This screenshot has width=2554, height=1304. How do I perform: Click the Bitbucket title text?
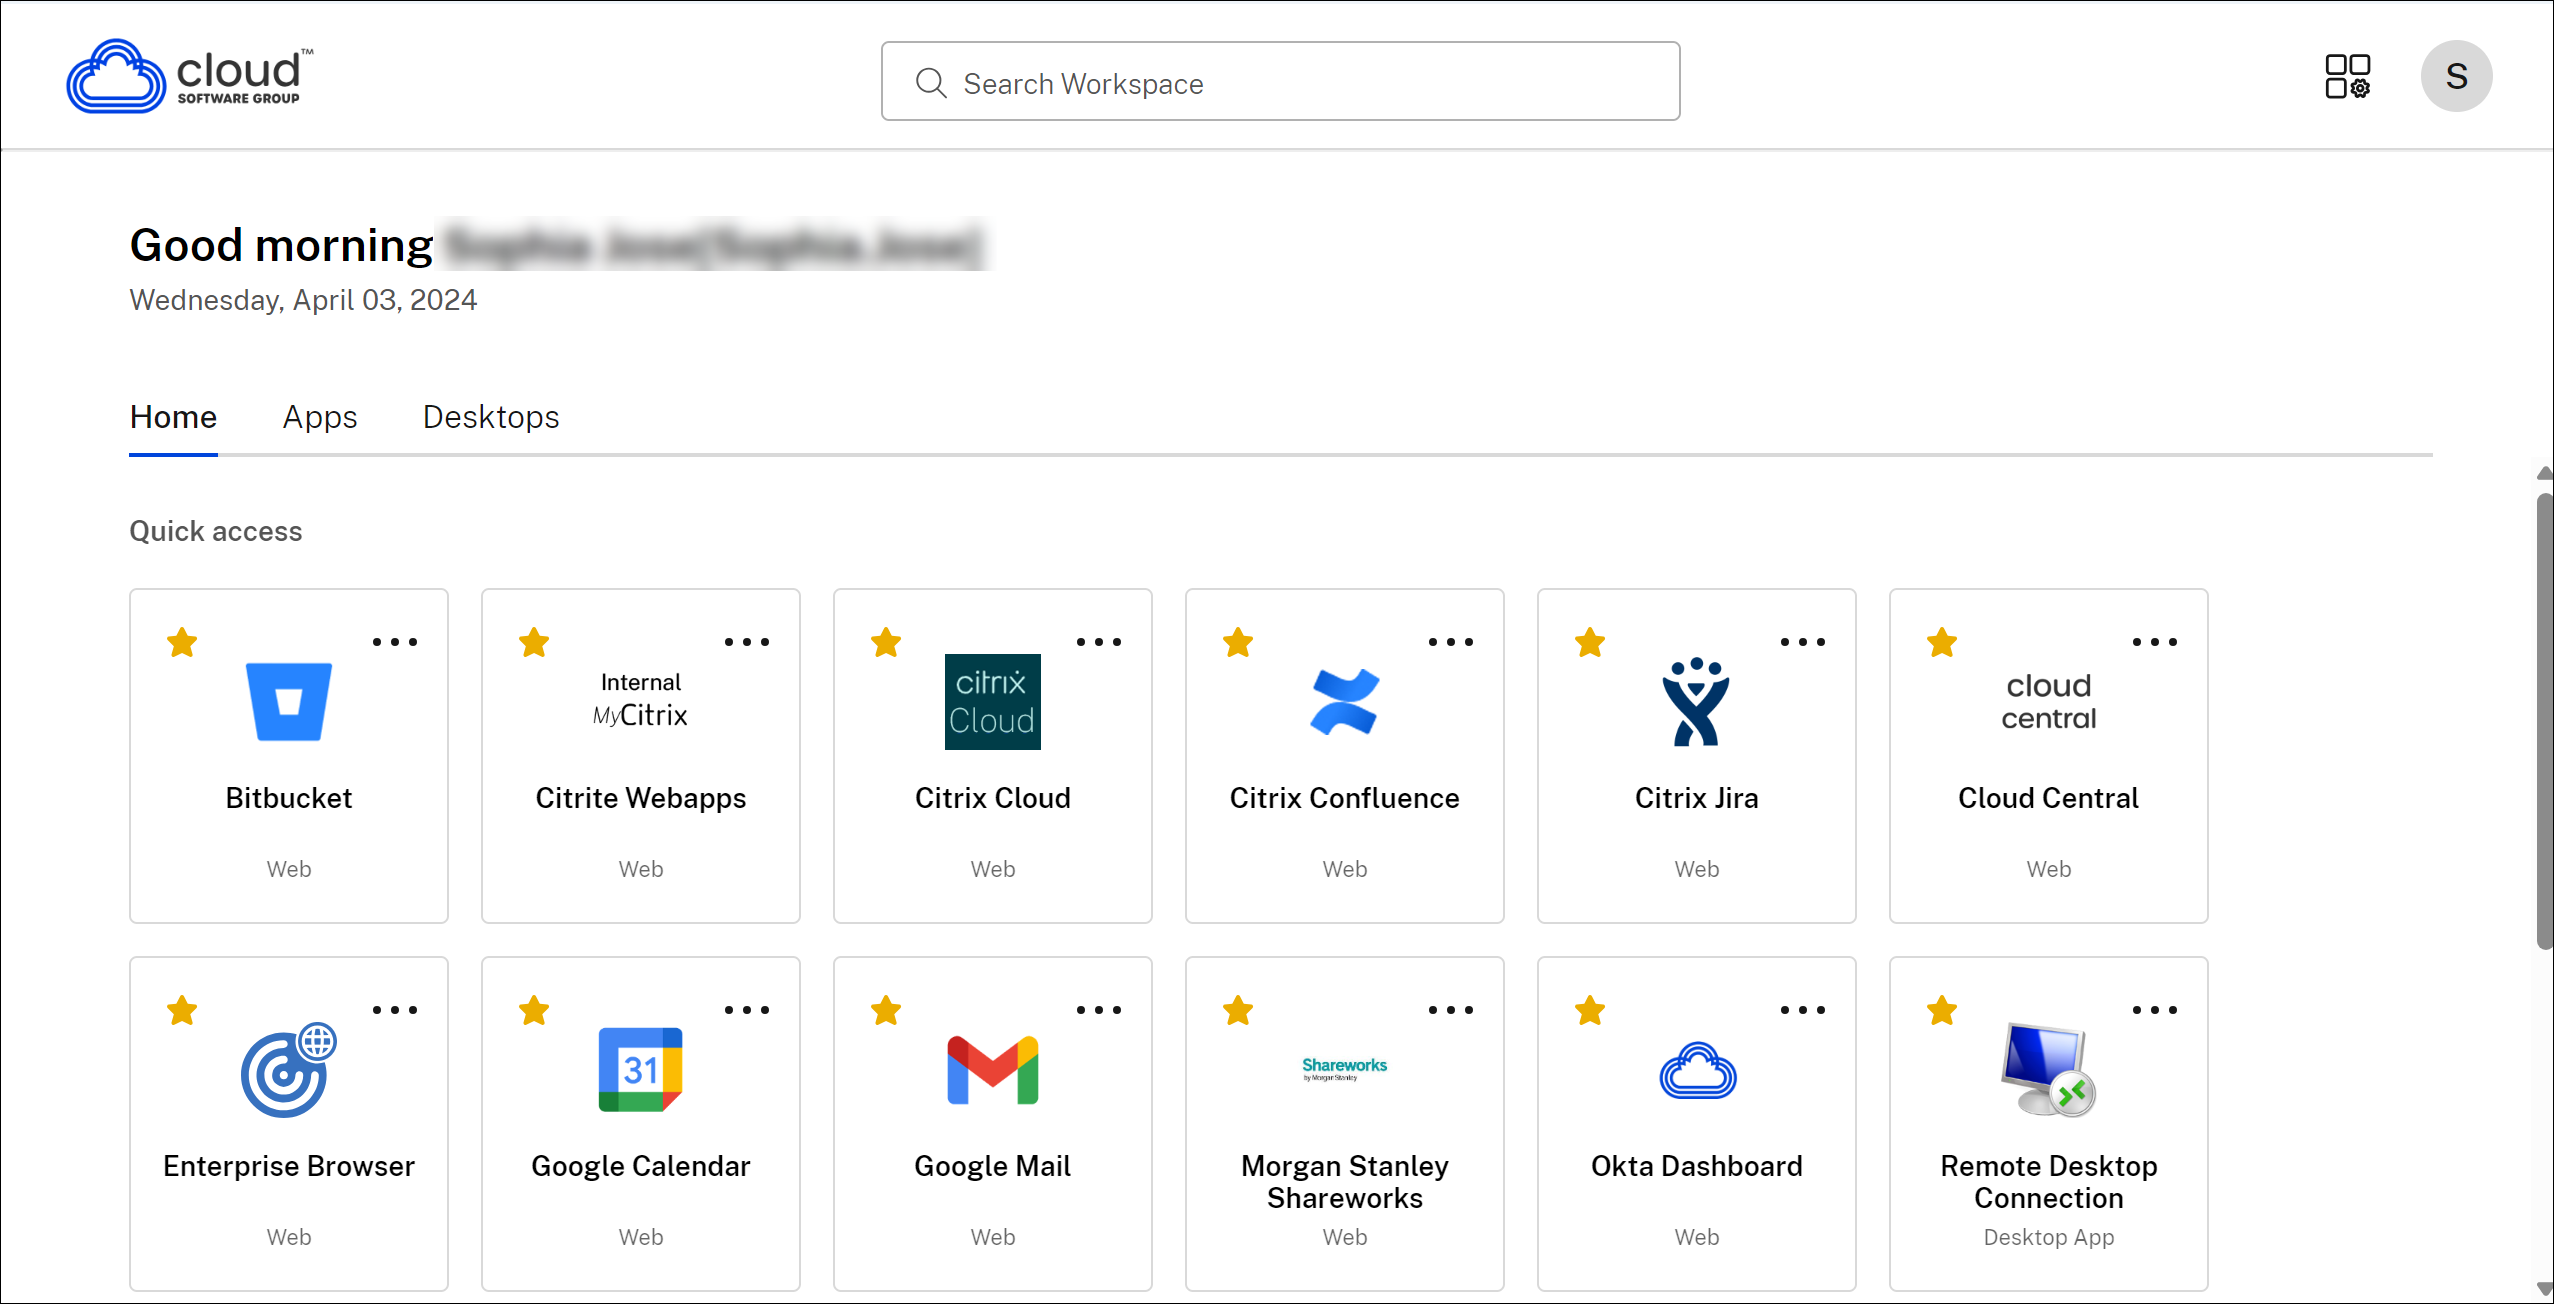click(289, 798)
